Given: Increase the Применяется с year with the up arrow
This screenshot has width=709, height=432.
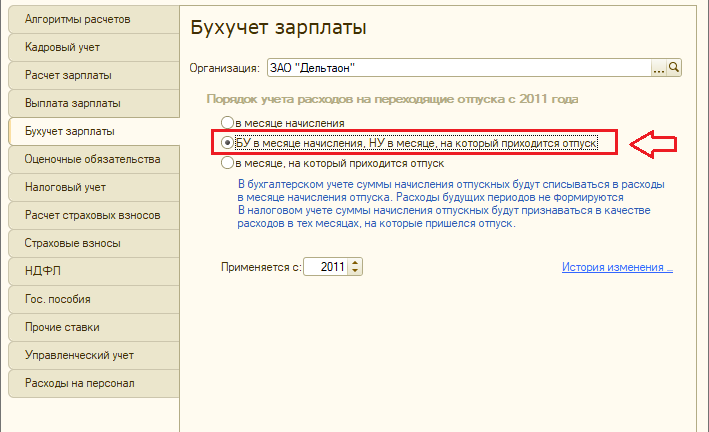Looking at the screenshot, I should (x=355, y=263).
